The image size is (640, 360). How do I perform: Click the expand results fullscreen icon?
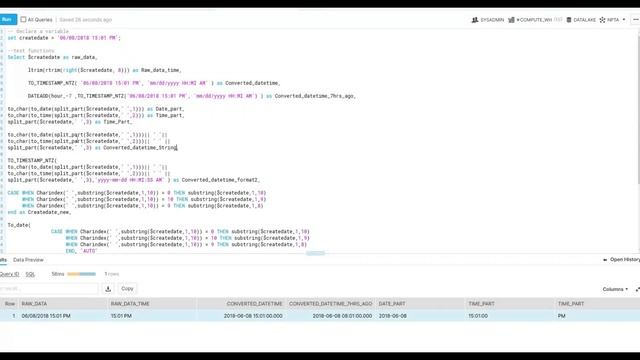click(638, 289)
